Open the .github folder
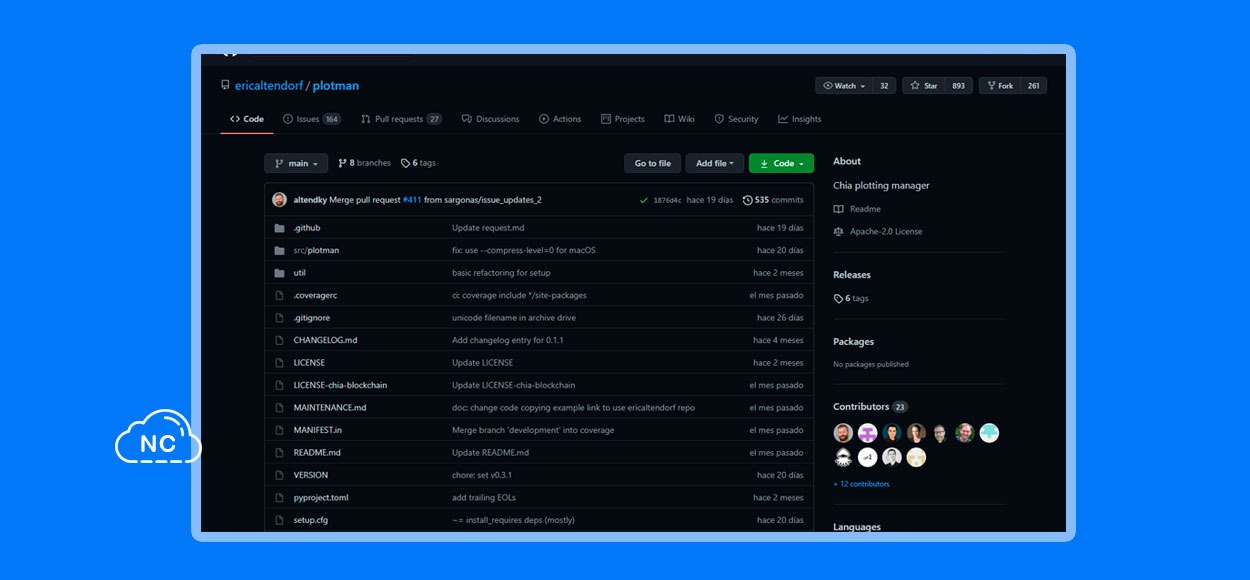The image size is (1250, 580). coord(307,228)
